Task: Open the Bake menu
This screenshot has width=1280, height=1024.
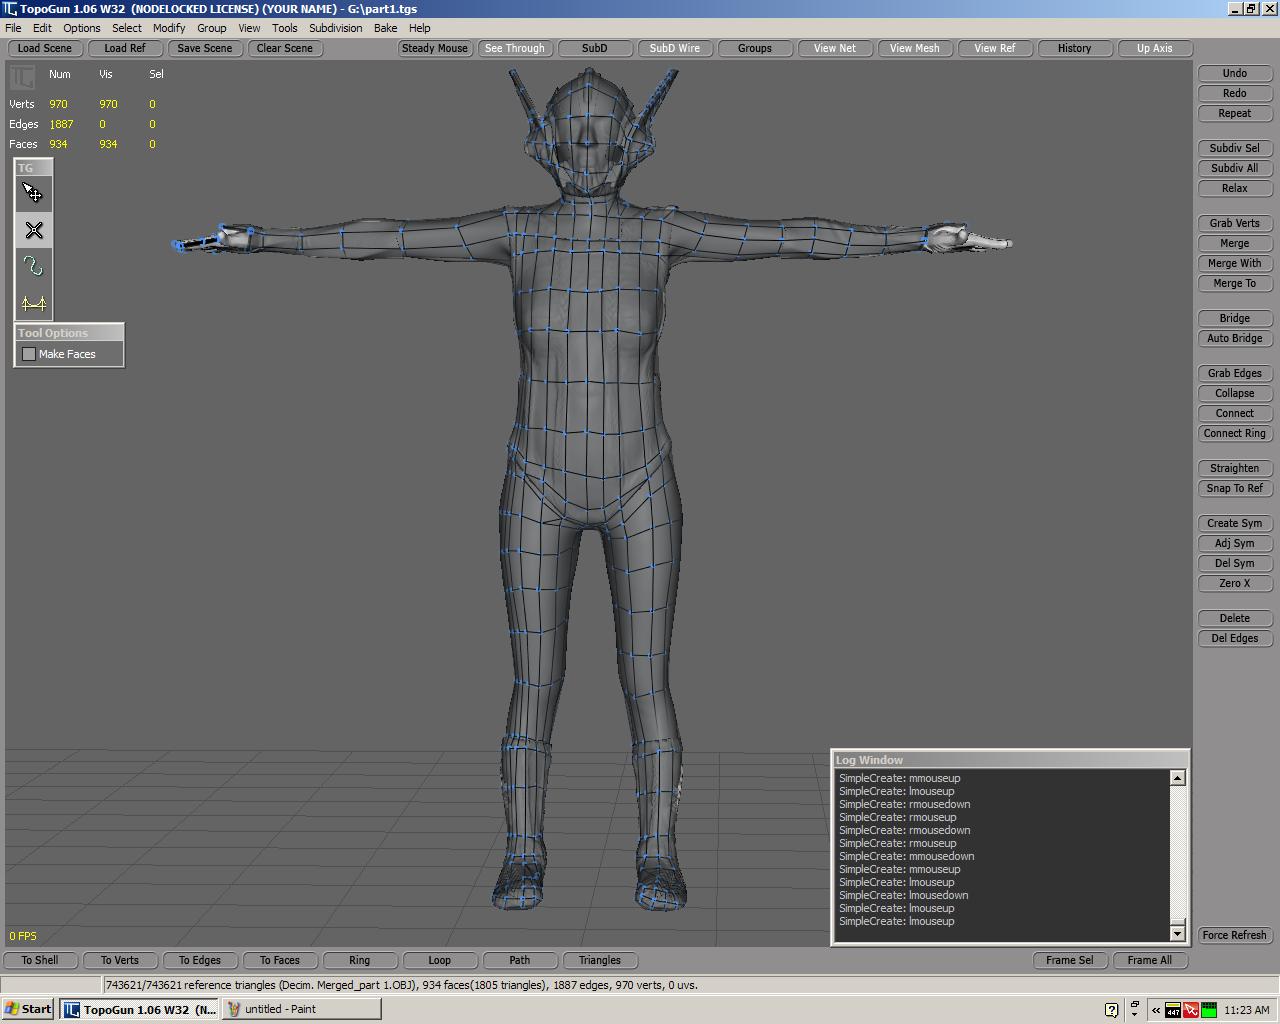Action: pyautogui.click(x=385, y=28)
